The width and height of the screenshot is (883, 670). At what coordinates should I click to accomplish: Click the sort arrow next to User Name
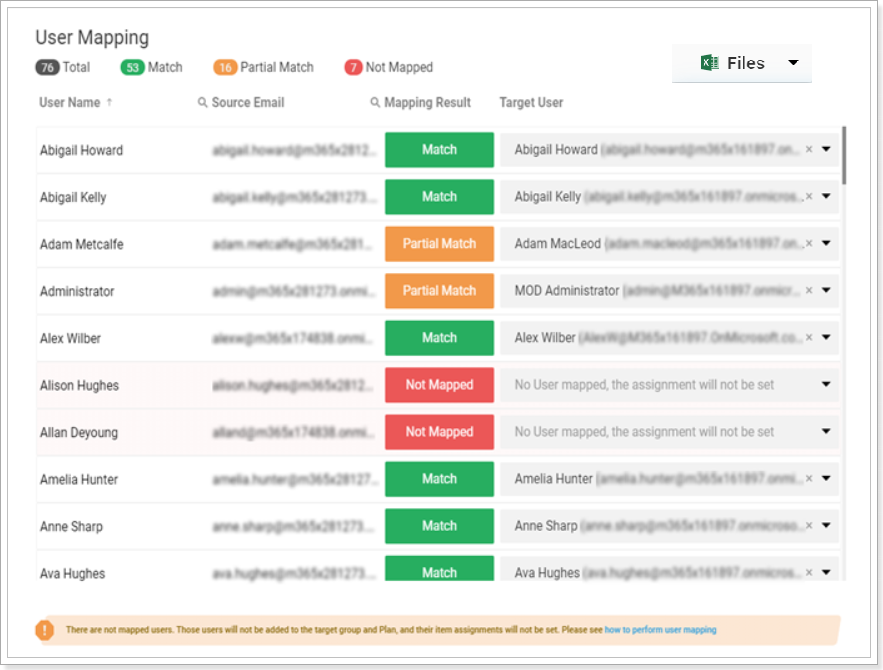click(x=107, y=102)
